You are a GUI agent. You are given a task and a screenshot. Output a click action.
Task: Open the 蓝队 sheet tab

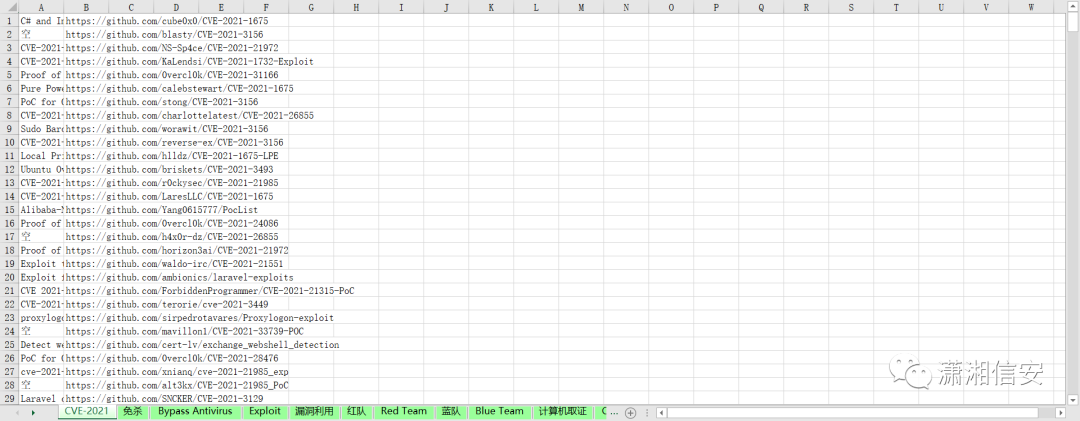tap(451, 411)
